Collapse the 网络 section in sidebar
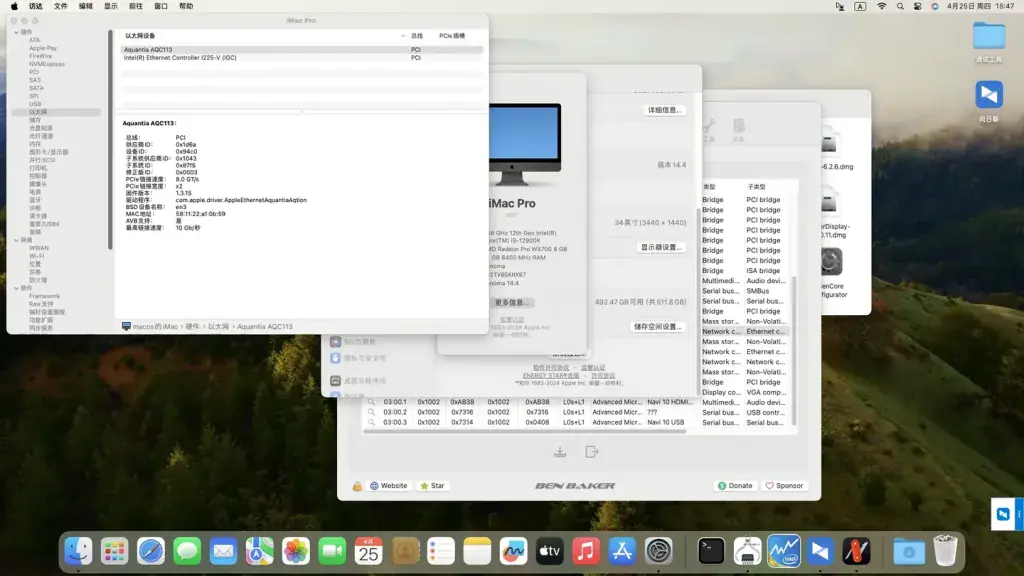 tap(16, 240)
